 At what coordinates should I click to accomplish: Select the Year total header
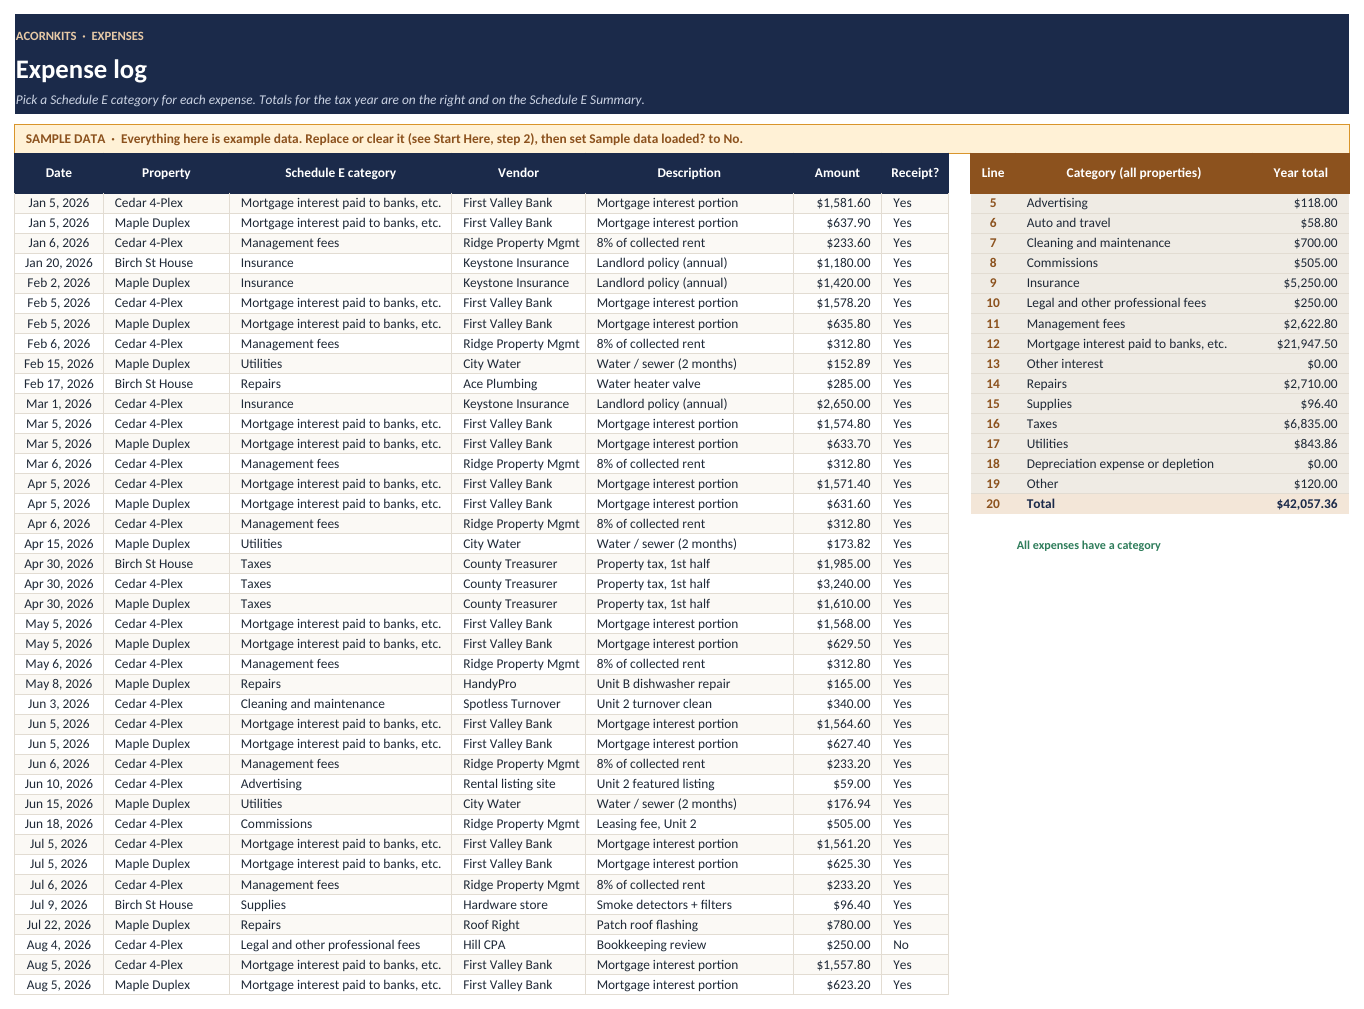(1300, 173)
